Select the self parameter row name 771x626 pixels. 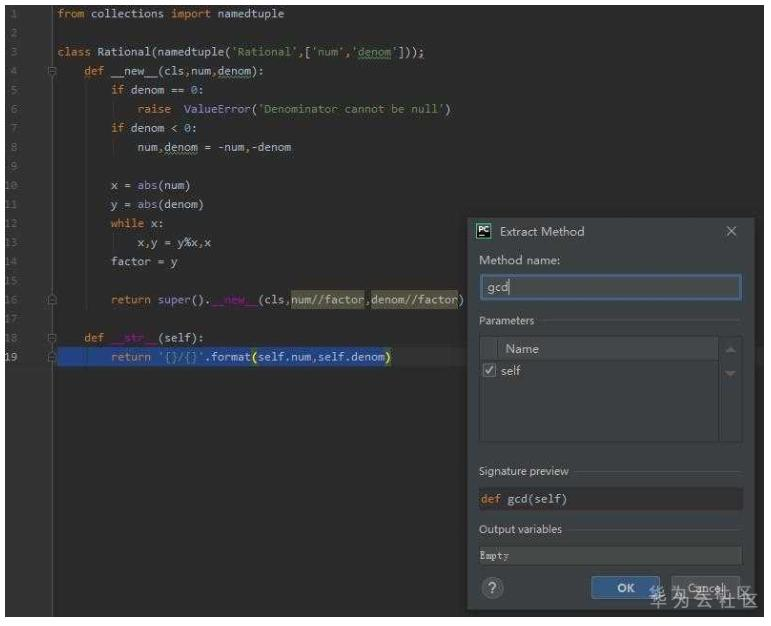click(x=510, y=370)
